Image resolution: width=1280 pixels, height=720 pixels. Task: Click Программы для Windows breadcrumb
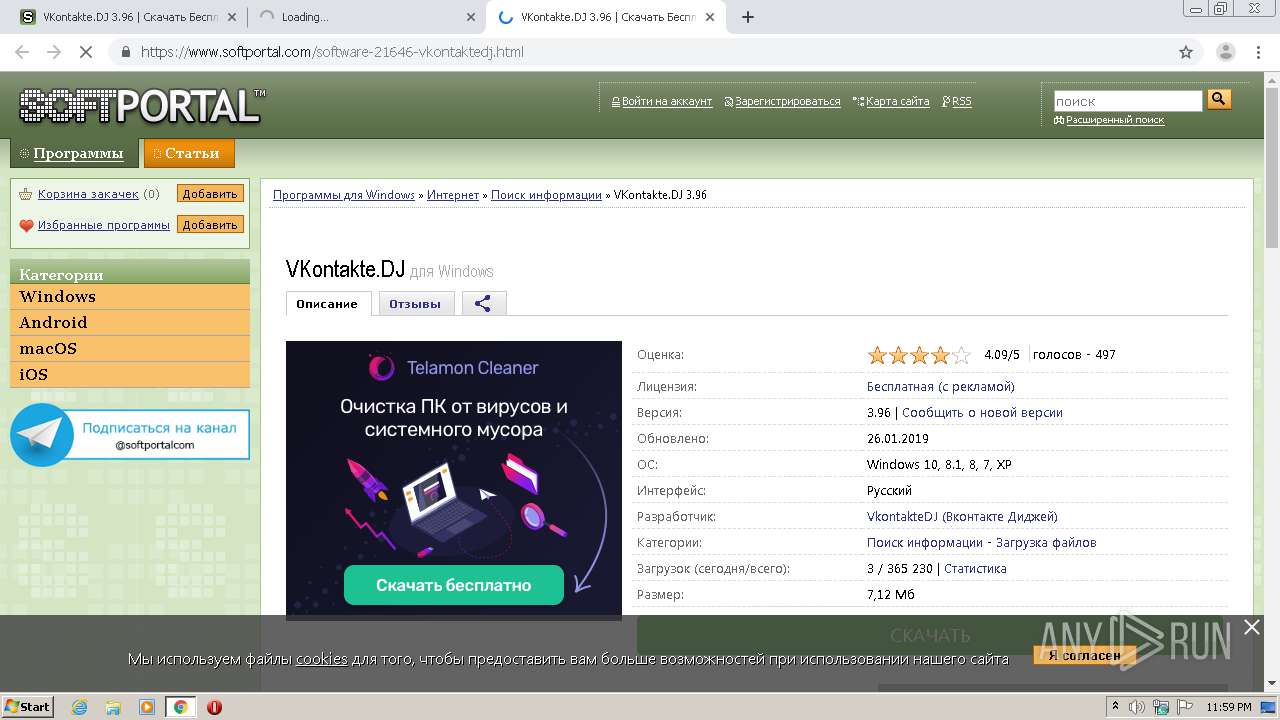344,195
